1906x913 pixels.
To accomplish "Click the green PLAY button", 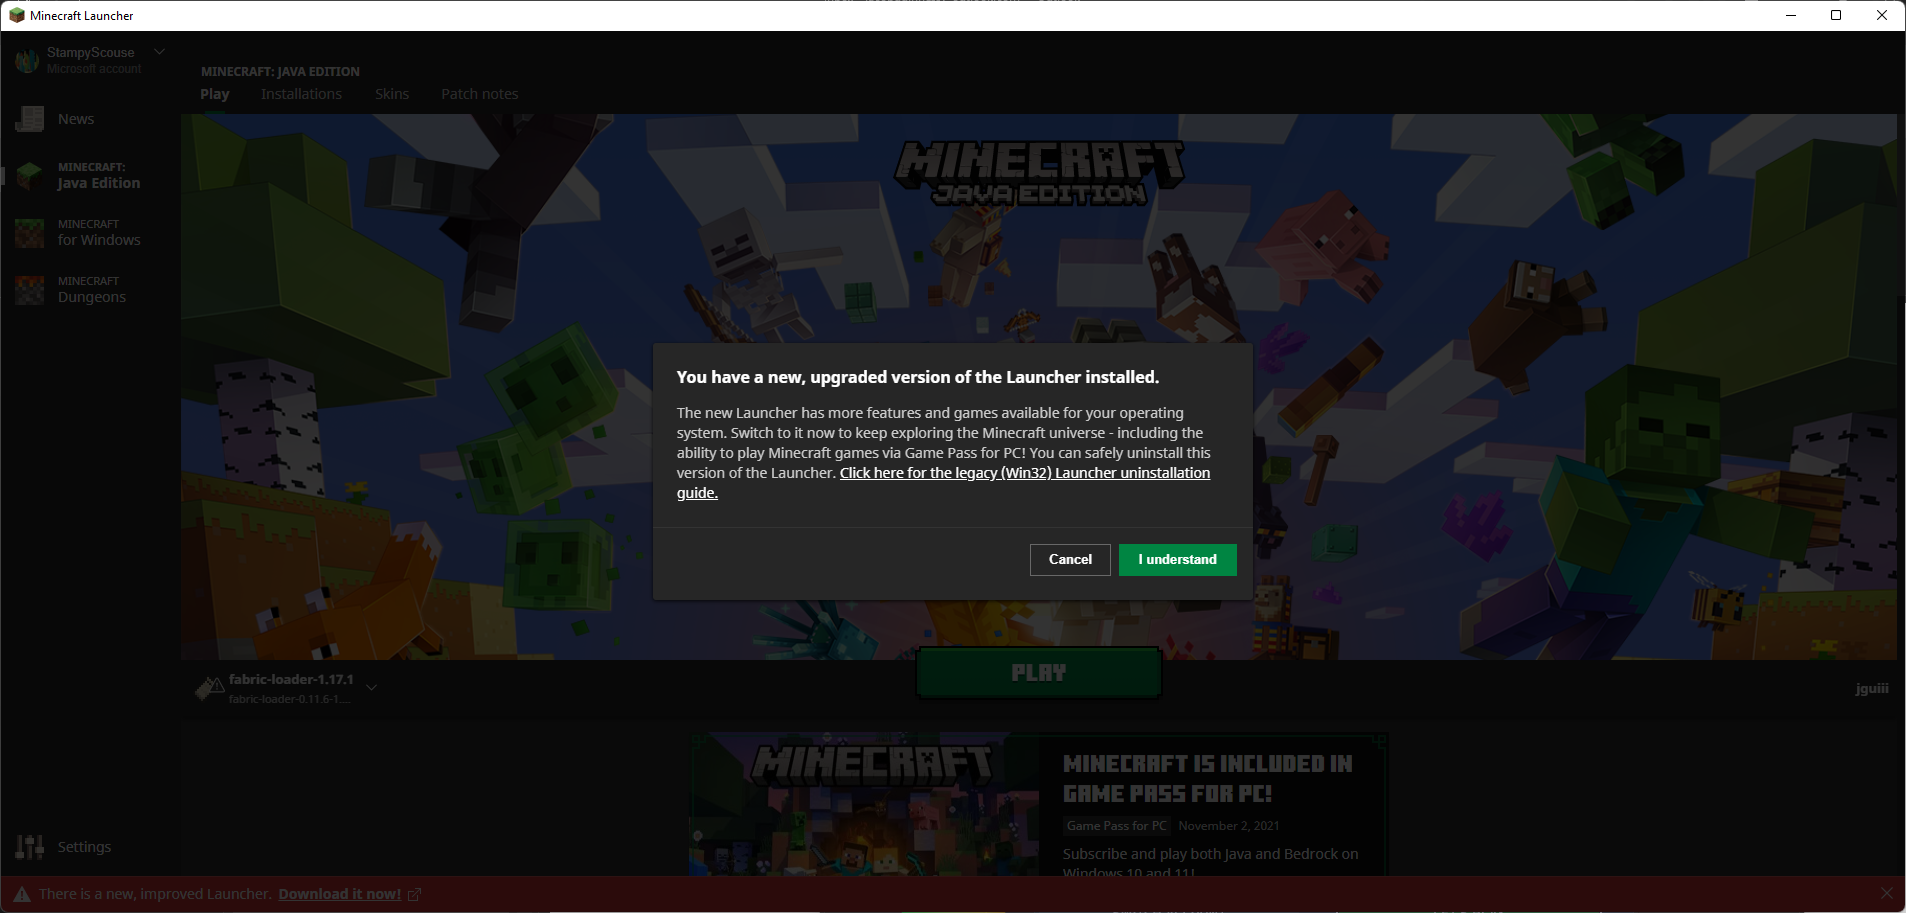I will (x=1039, y=673).
